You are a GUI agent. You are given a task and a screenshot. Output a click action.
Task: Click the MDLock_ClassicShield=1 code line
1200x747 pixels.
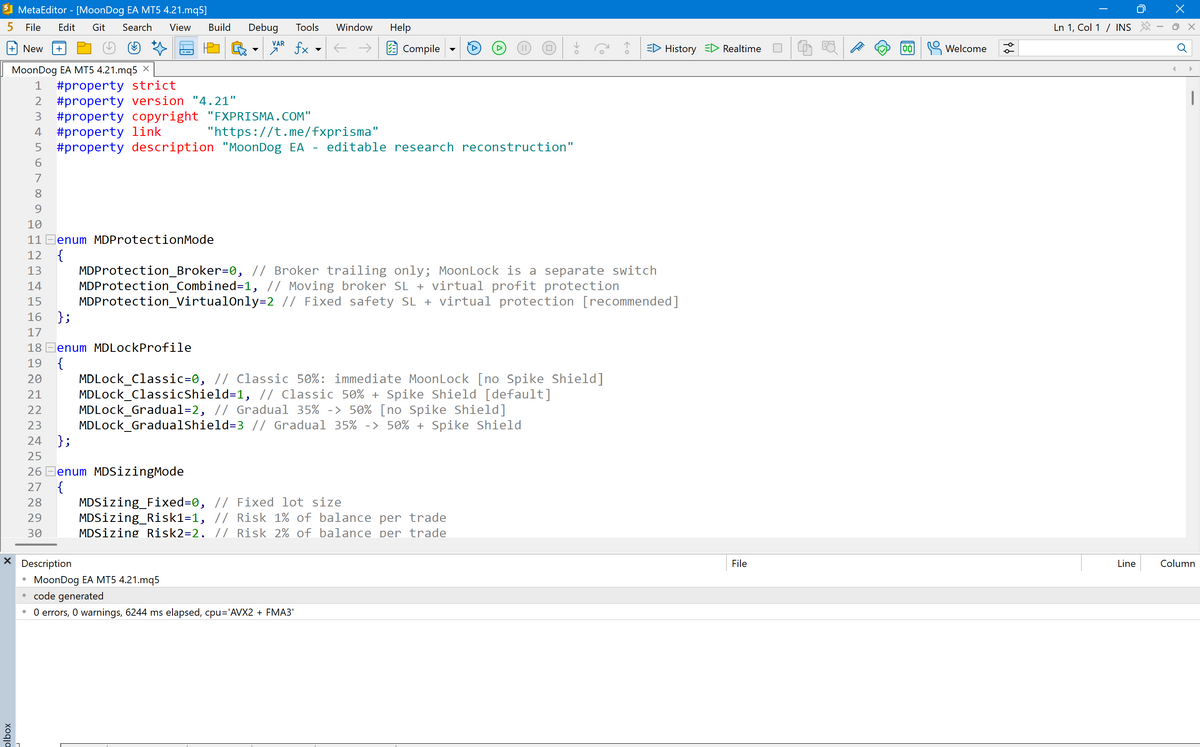point(314,394)
